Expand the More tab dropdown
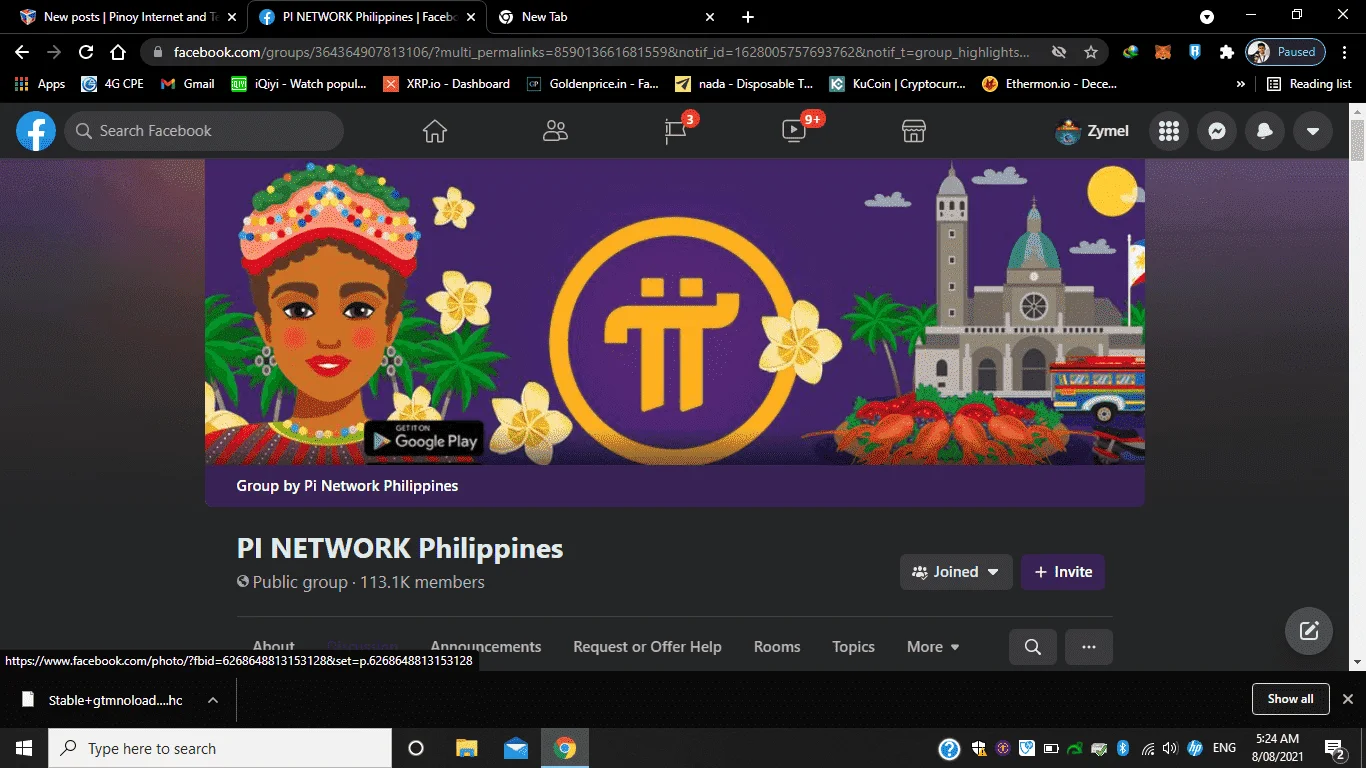 pyautogui.click(x=933, y=647)
